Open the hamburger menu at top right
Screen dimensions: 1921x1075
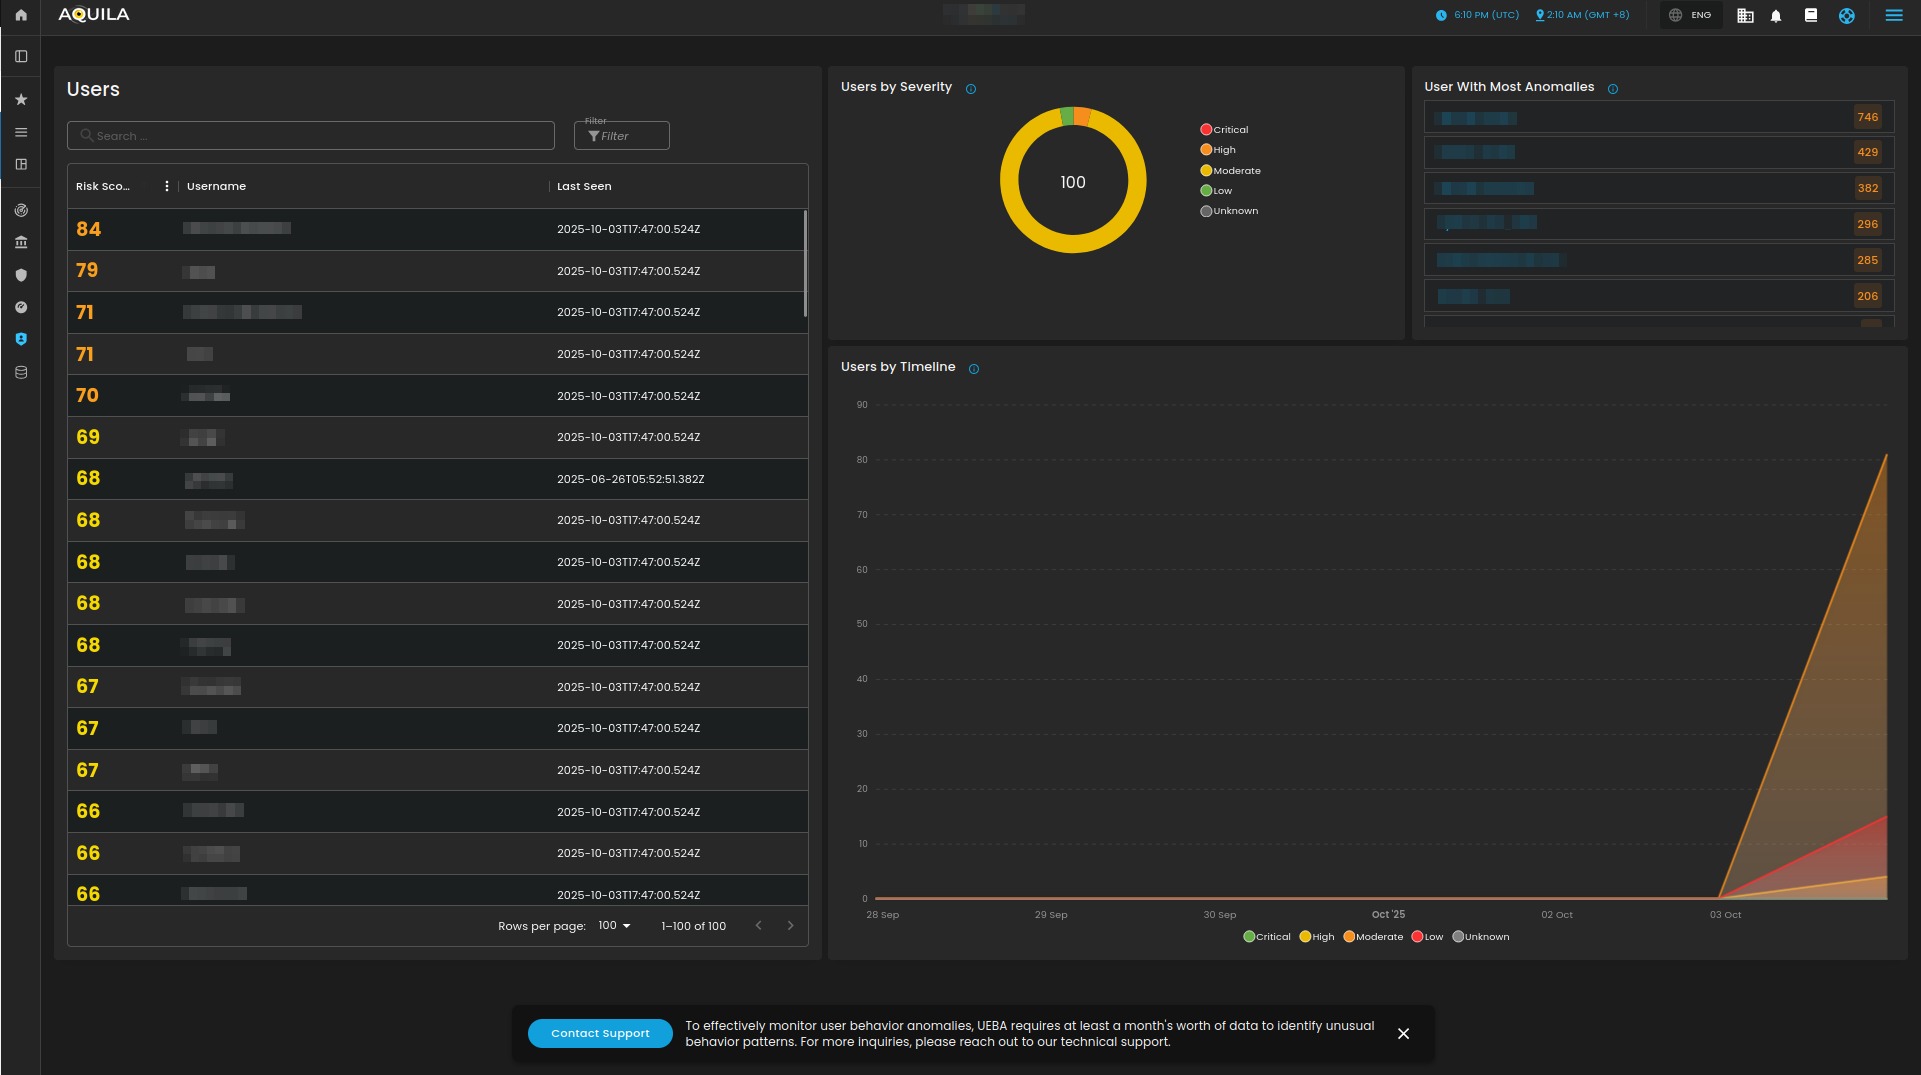tap(1893, 15)
